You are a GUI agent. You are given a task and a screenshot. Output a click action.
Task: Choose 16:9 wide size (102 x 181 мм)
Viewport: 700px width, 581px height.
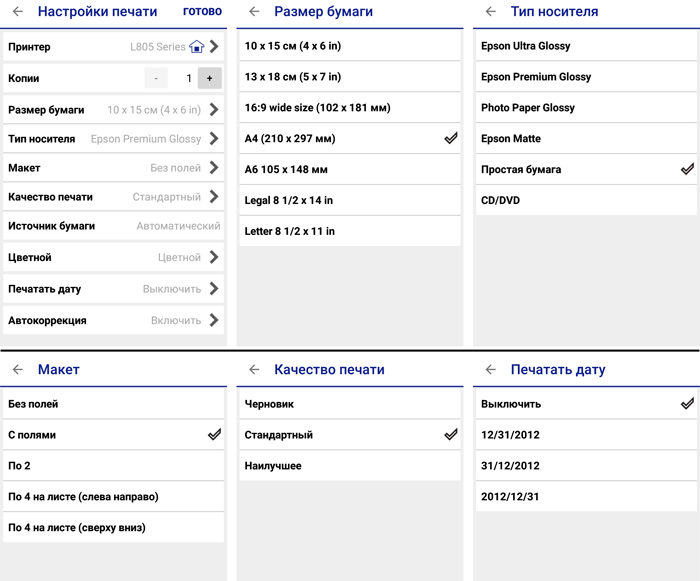[350, 108]
